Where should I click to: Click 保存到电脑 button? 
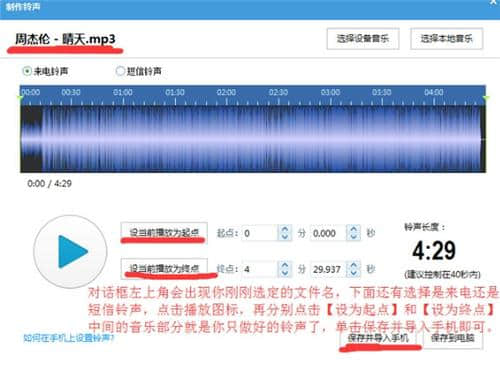click(x=453, y=338)
